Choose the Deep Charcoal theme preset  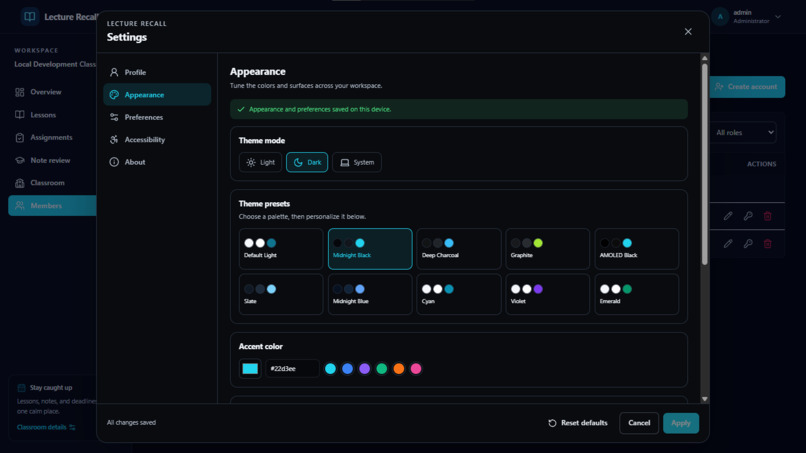459,249
